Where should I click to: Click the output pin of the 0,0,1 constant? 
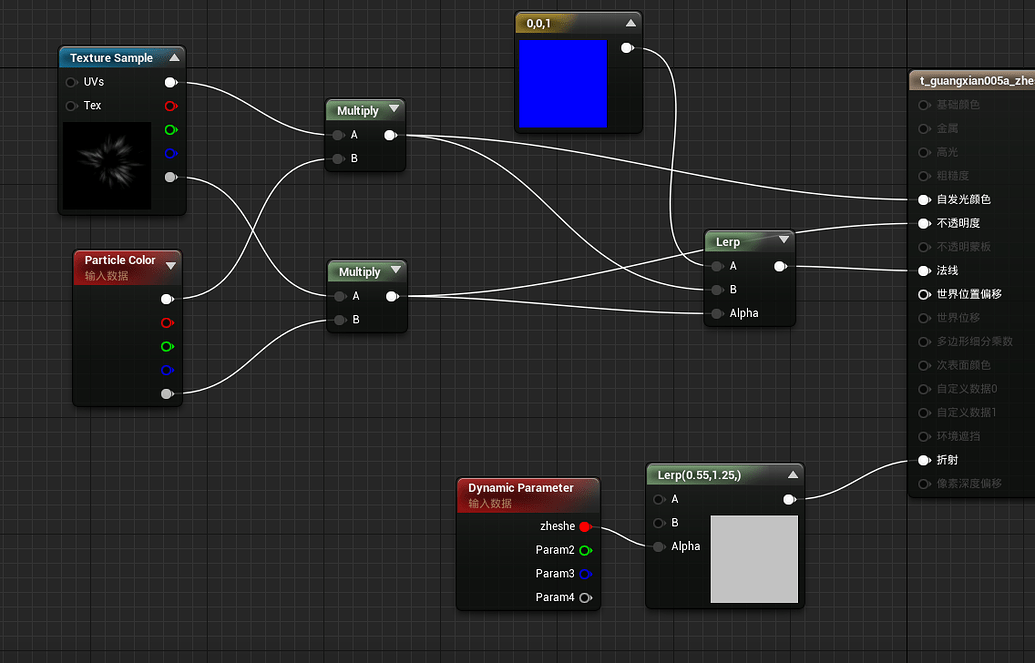pyautogui.click(x=628, y=47)
